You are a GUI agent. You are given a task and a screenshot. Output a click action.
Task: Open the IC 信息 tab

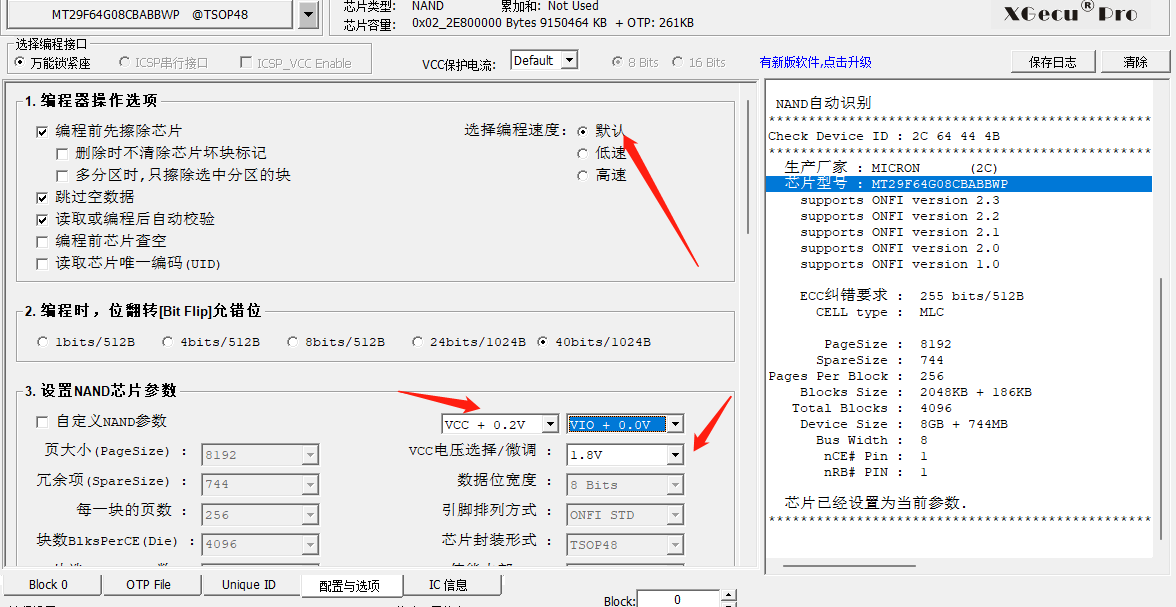448,585
